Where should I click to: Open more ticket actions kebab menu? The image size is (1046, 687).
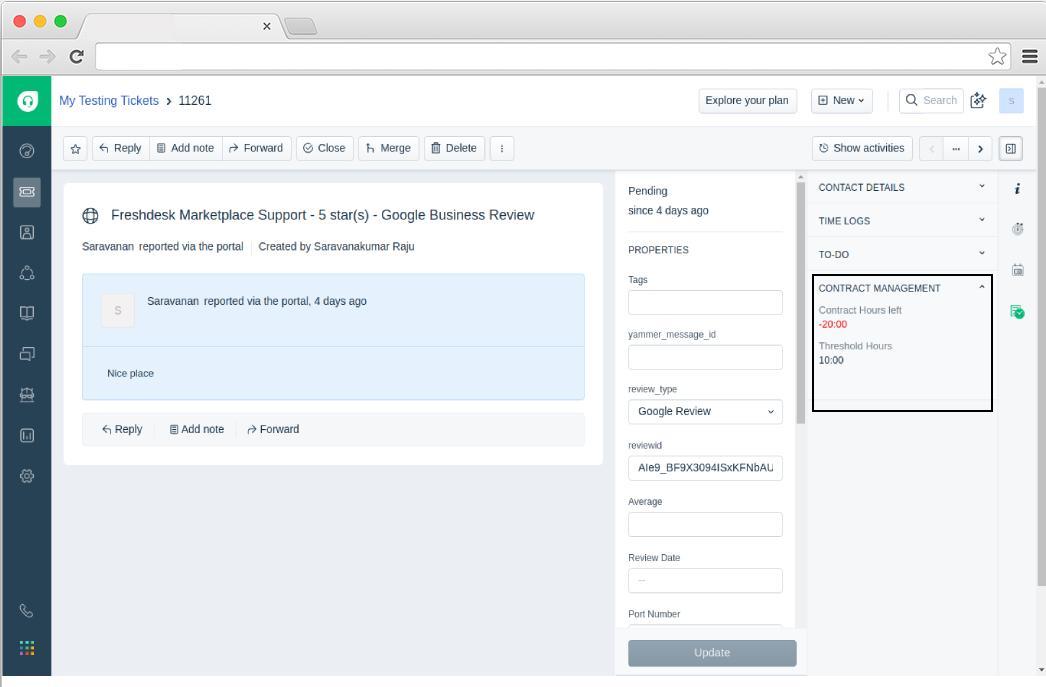(502, 148)
